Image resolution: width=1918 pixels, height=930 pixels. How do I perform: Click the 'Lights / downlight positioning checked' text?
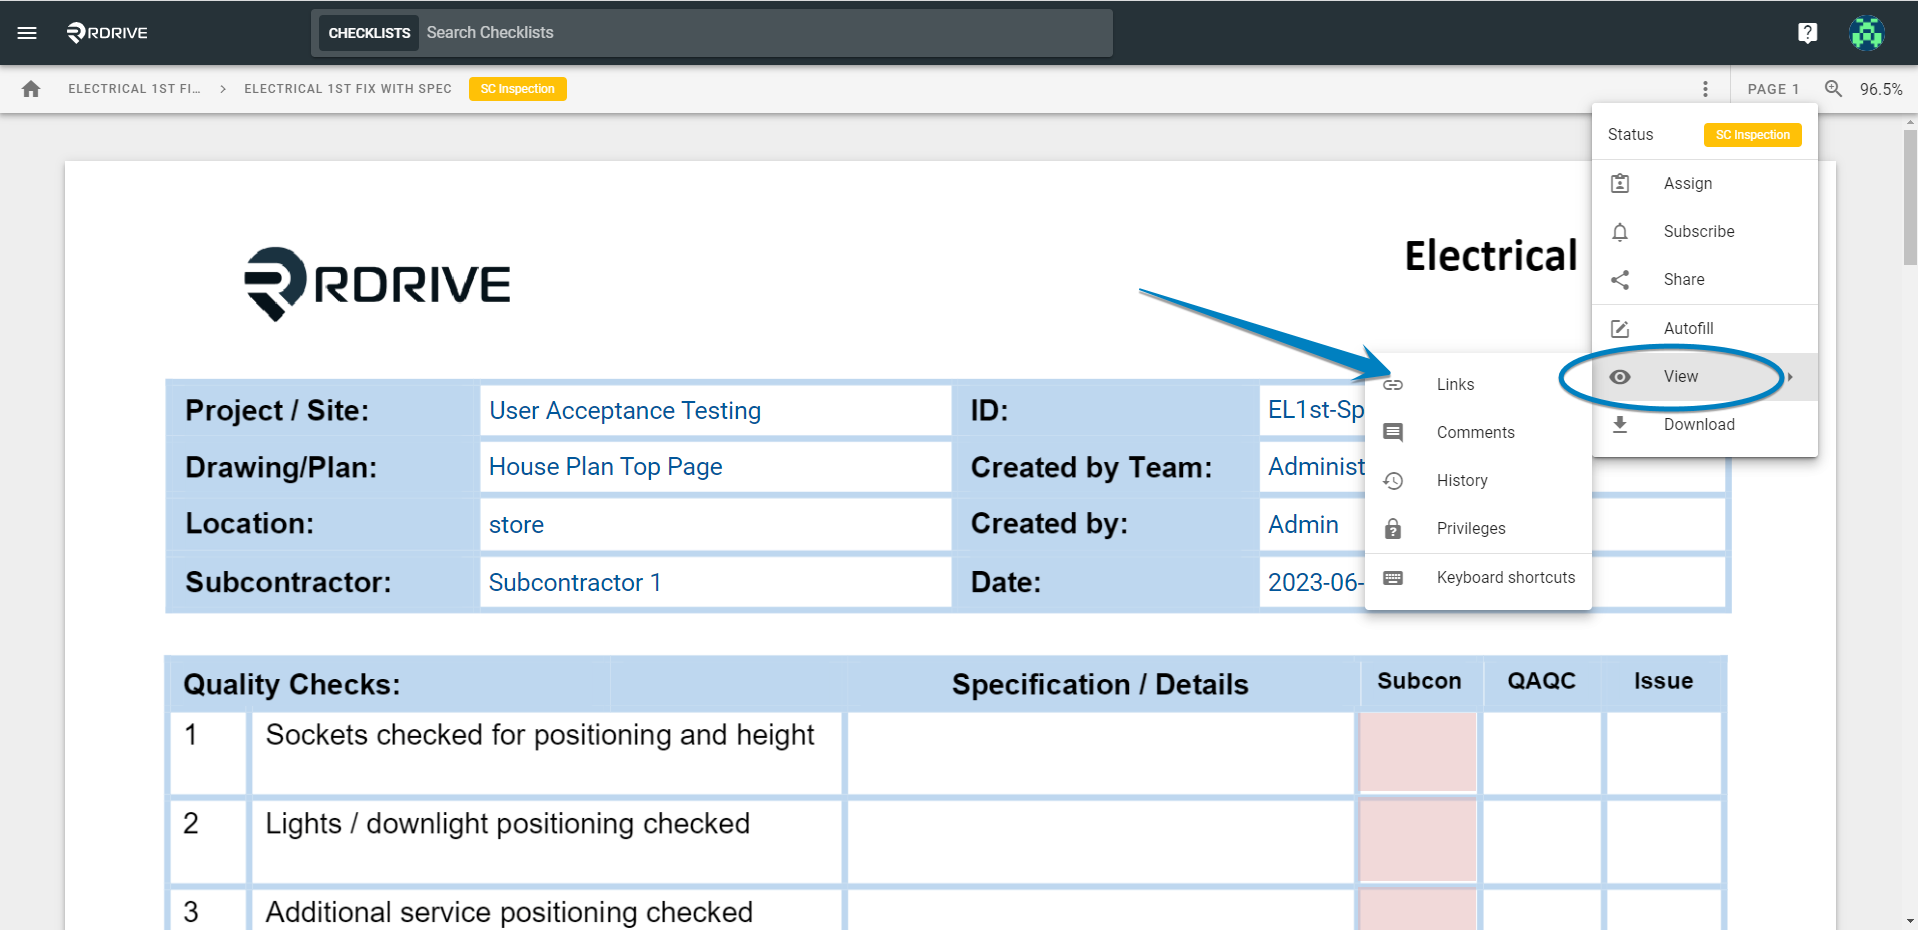coord(508,824)
